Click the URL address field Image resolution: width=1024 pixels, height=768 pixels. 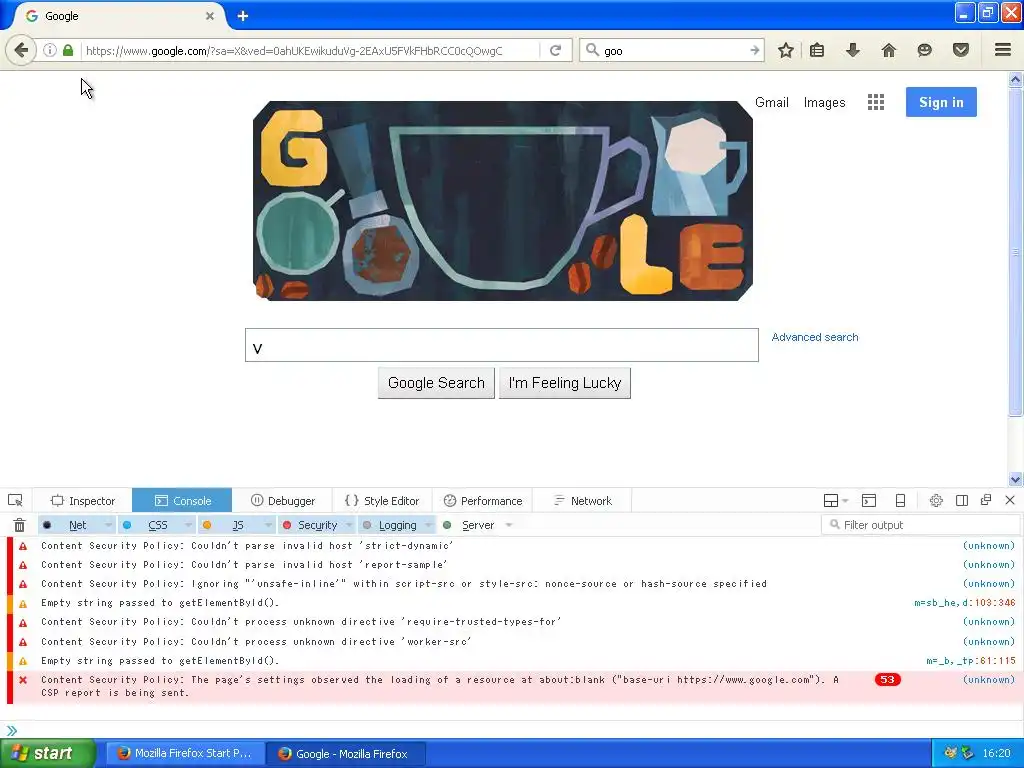tap(310, 50)
